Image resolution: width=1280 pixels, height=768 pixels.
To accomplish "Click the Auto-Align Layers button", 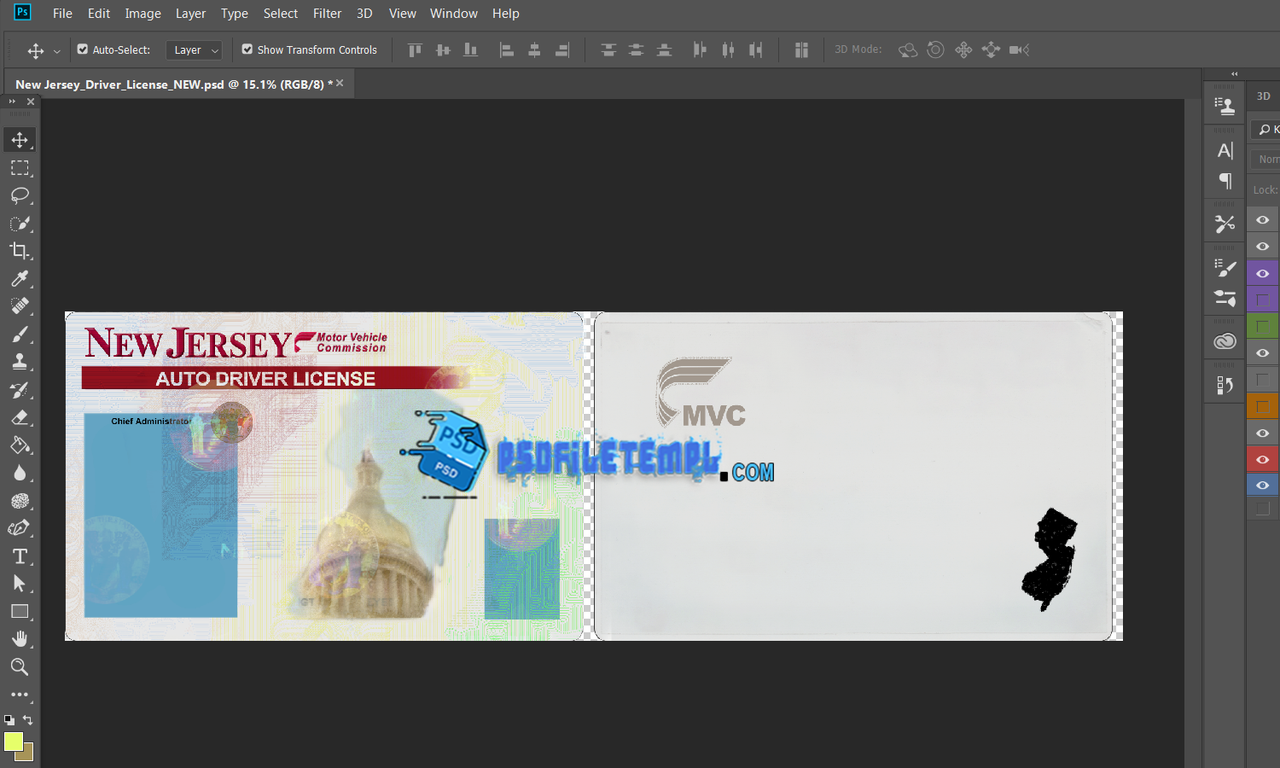I will 801,49.
